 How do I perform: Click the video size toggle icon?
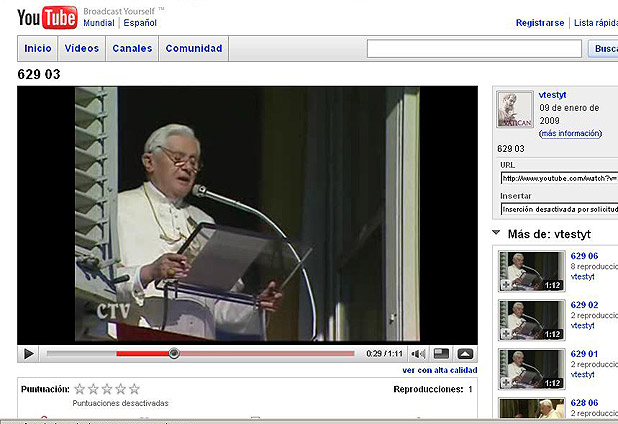coord(442,353)
